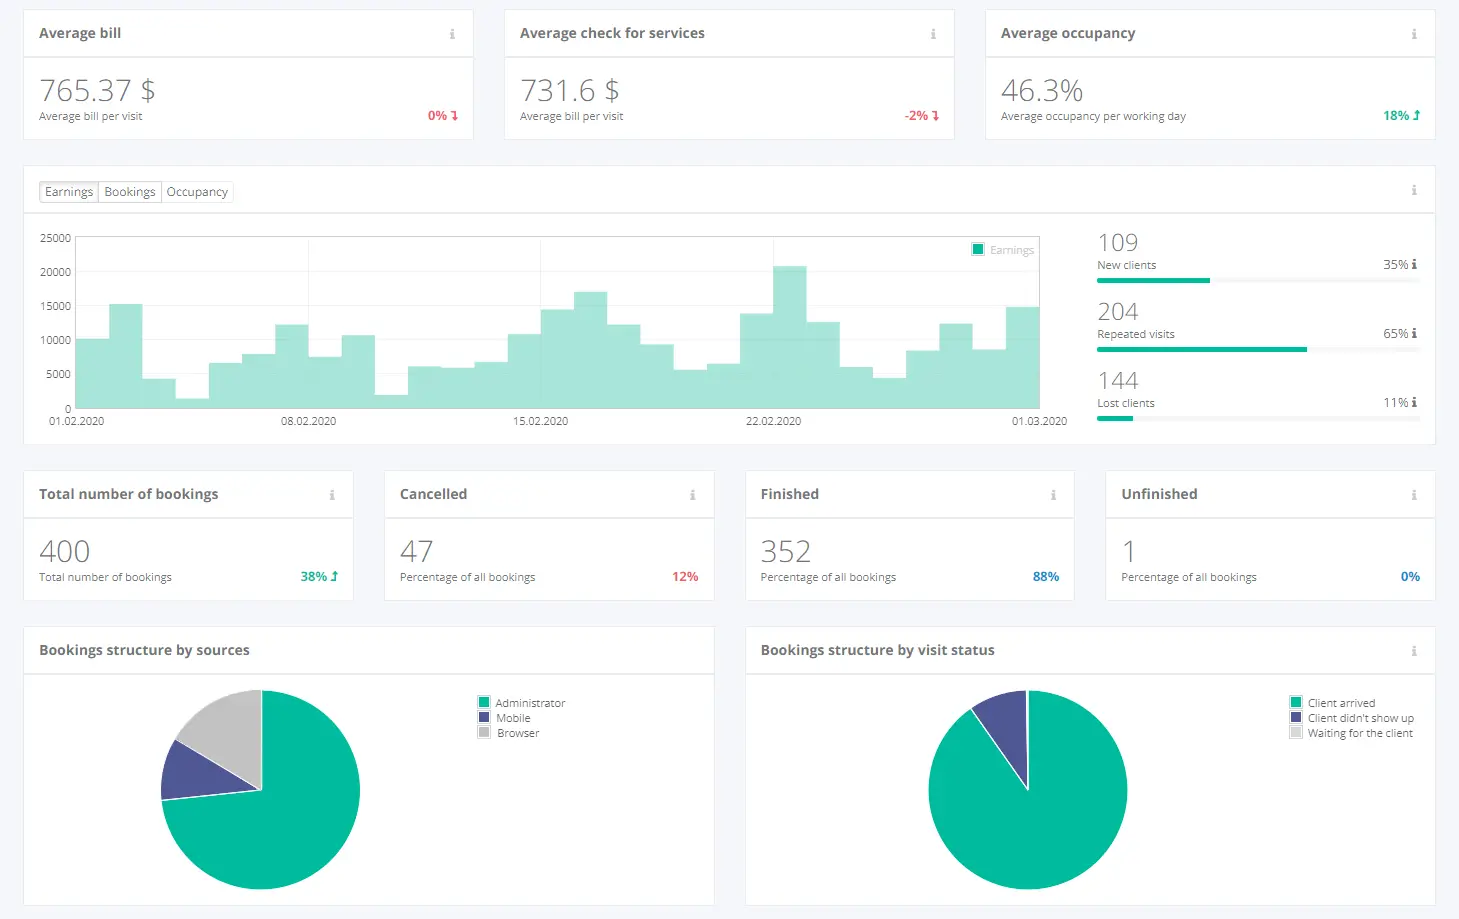
Task: Click info icon beside New clients 35%
Action: (x=1414, y=265)
